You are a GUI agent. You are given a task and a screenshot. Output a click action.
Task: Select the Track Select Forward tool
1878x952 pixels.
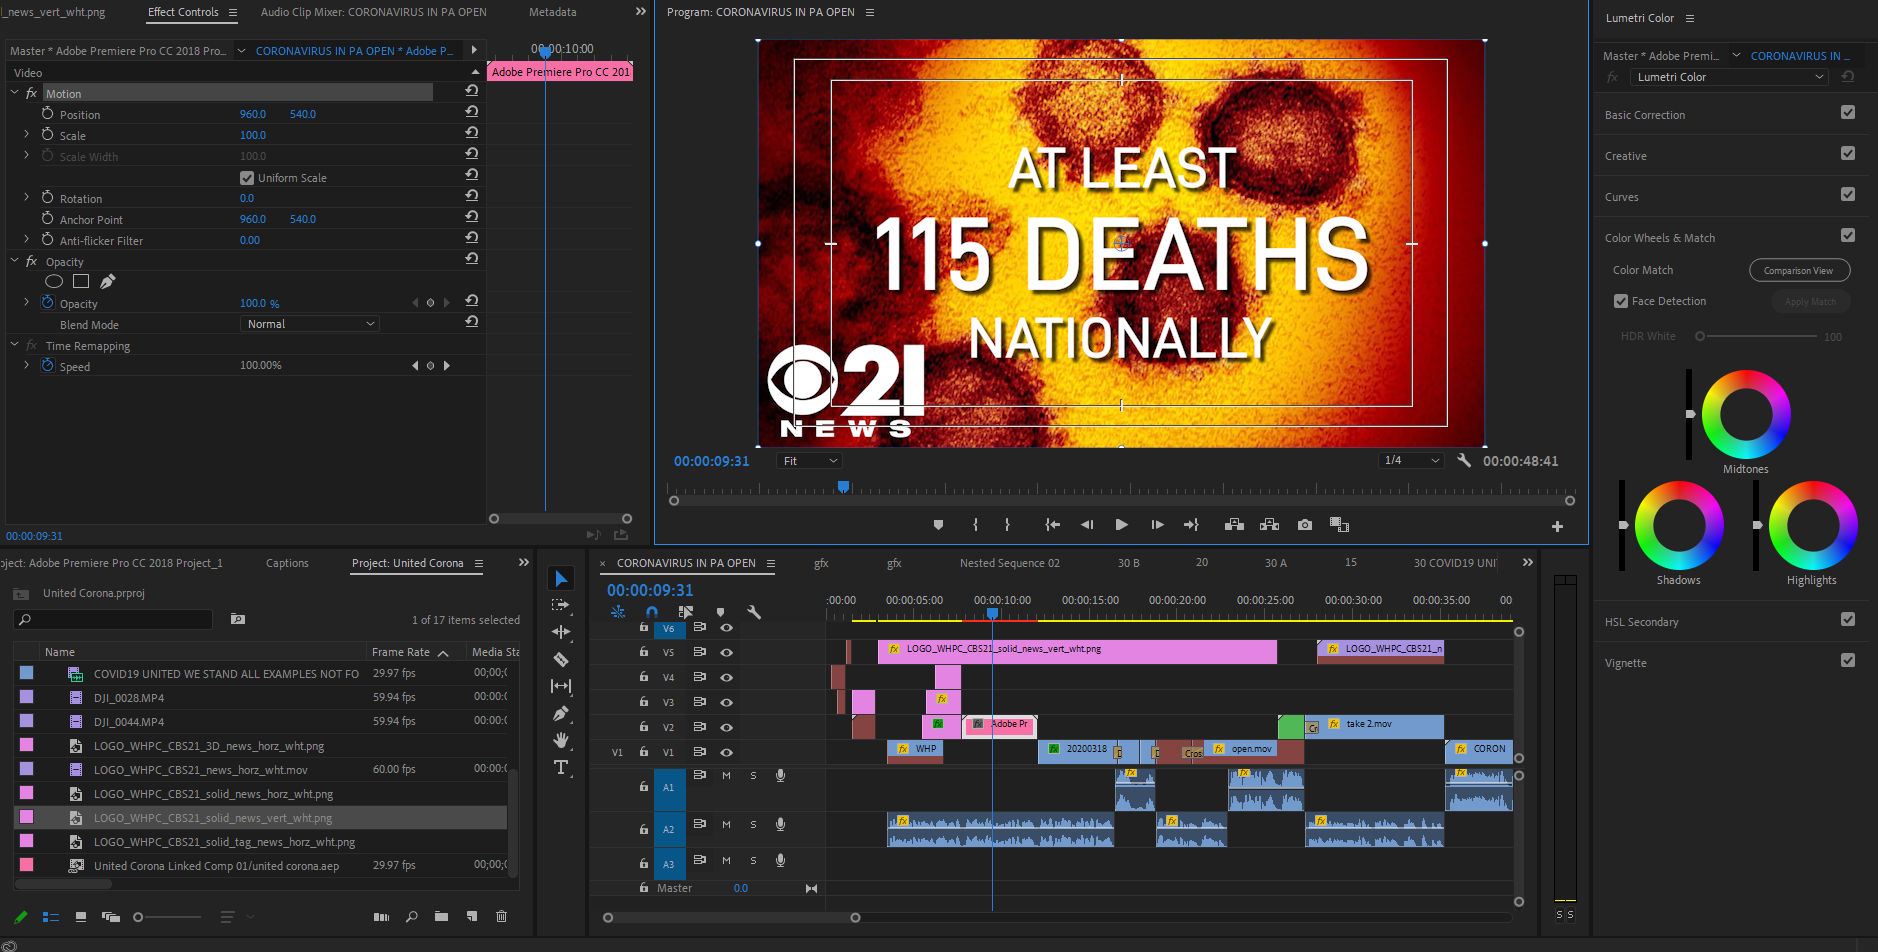click(x=561, y=605)
